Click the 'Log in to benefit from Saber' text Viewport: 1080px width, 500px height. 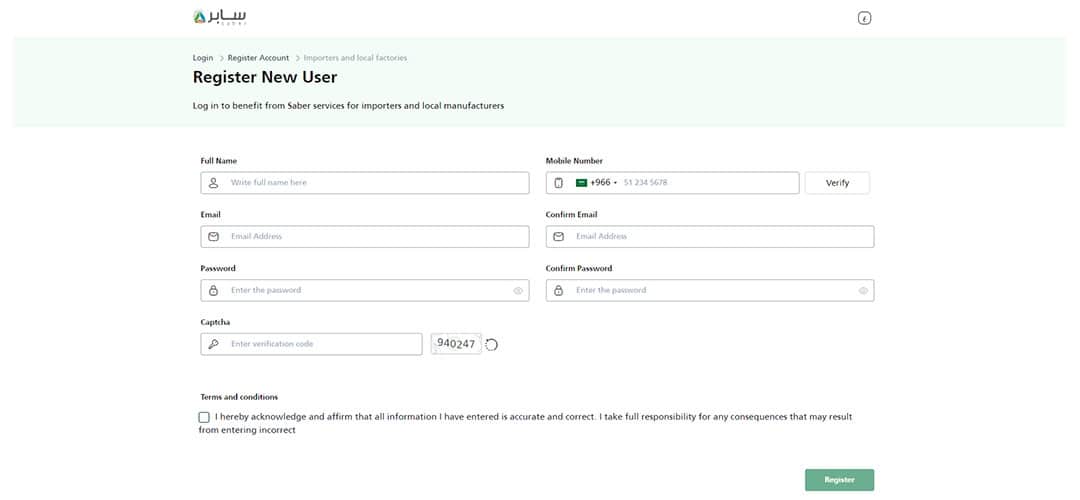tap(349, 107)
